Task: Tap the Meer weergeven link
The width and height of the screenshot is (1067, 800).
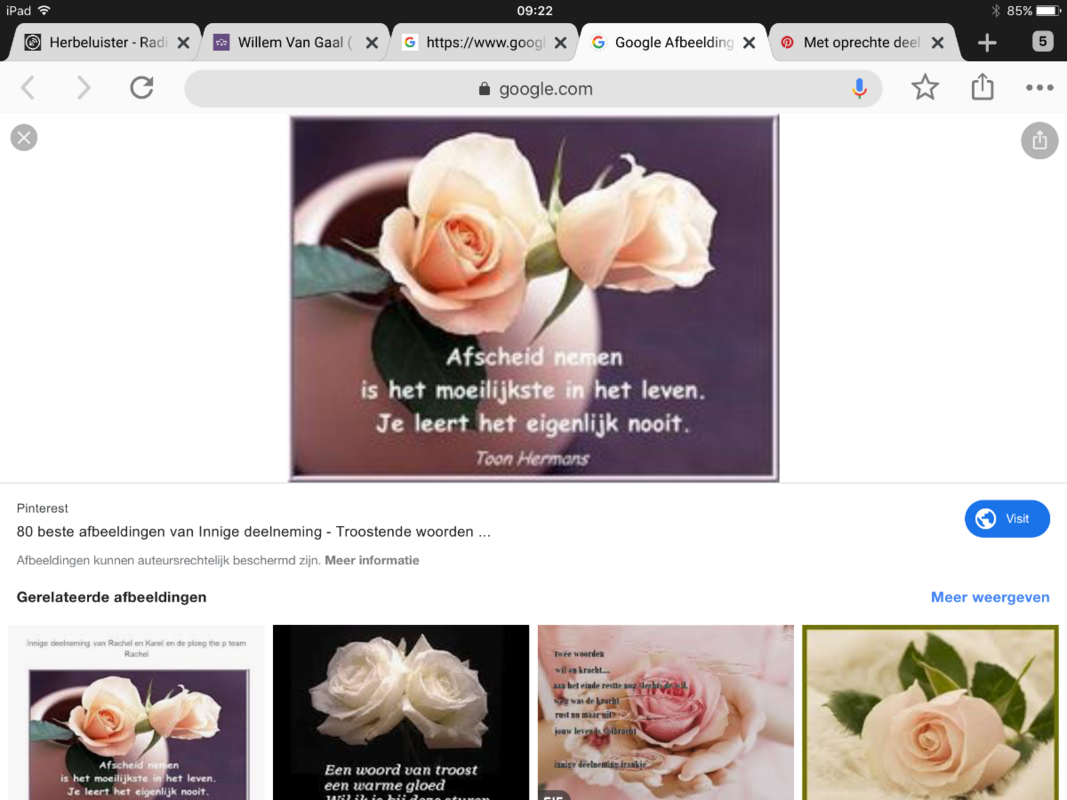Action: coord(989,597)
